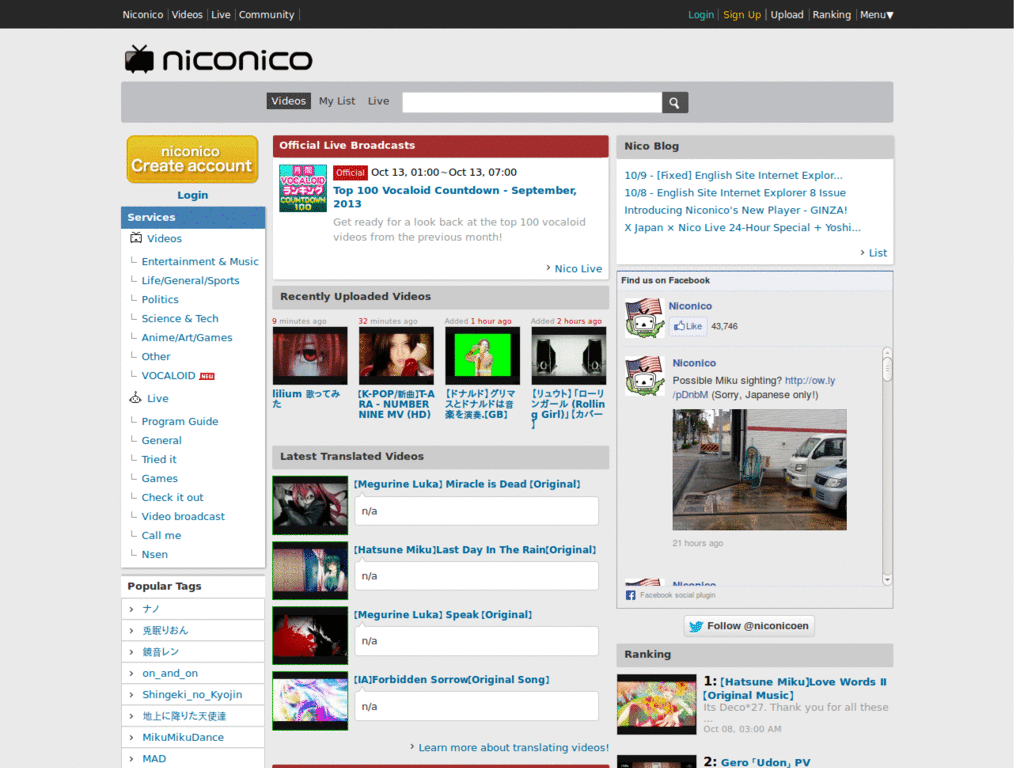The height and width of the screenshot is (768, 1024).
Task: Click into the search text field
Action: [532, 103]
